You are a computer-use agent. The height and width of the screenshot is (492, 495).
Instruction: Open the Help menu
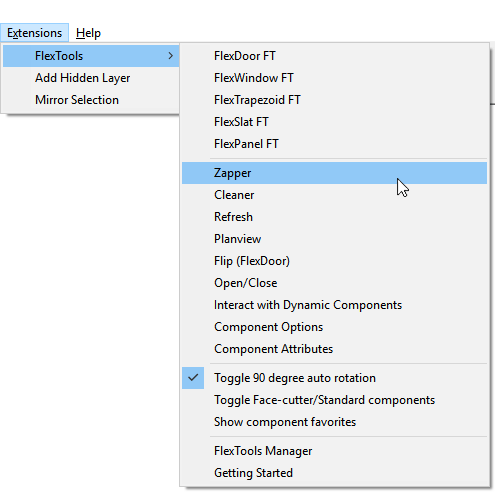tap(88, 33)
